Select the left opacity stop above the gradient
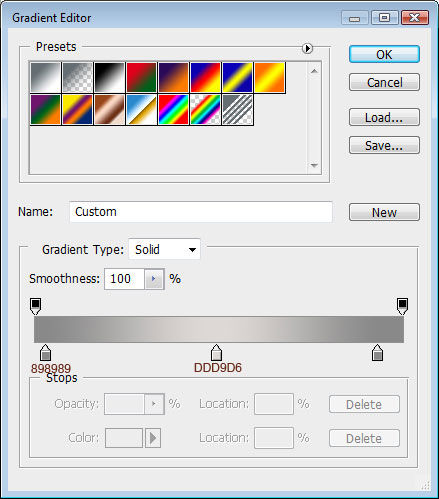439x499 pixels. point(36,306)
